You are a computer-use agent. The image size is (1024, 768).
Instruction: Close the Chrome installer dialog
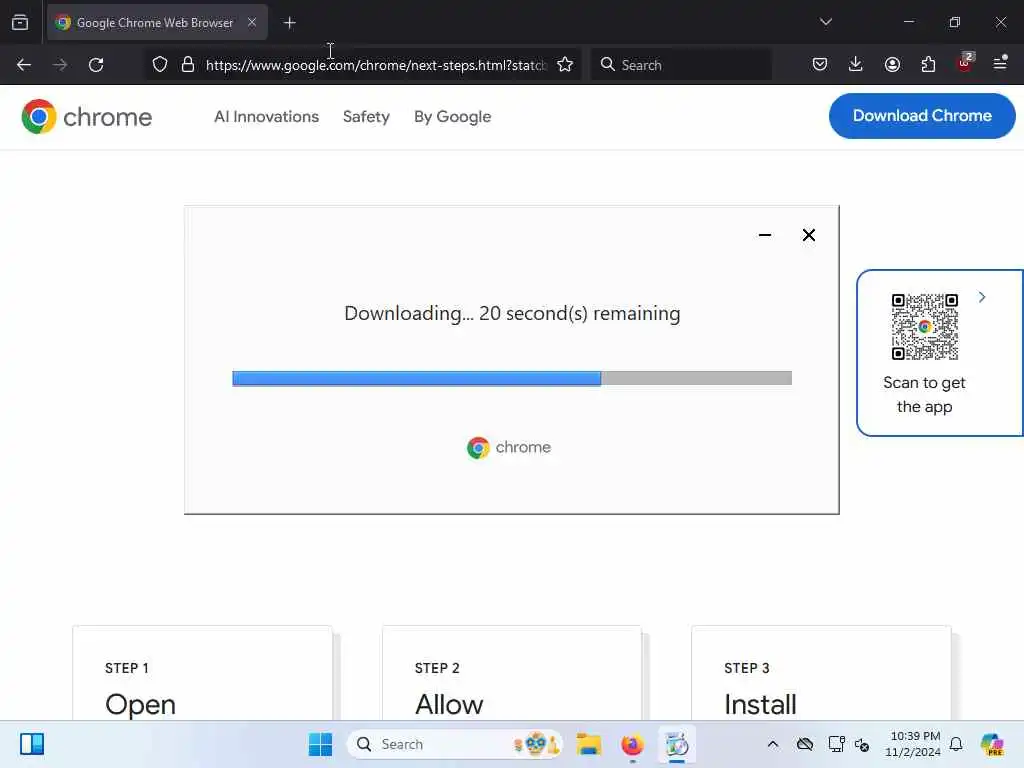click(808, 235)
